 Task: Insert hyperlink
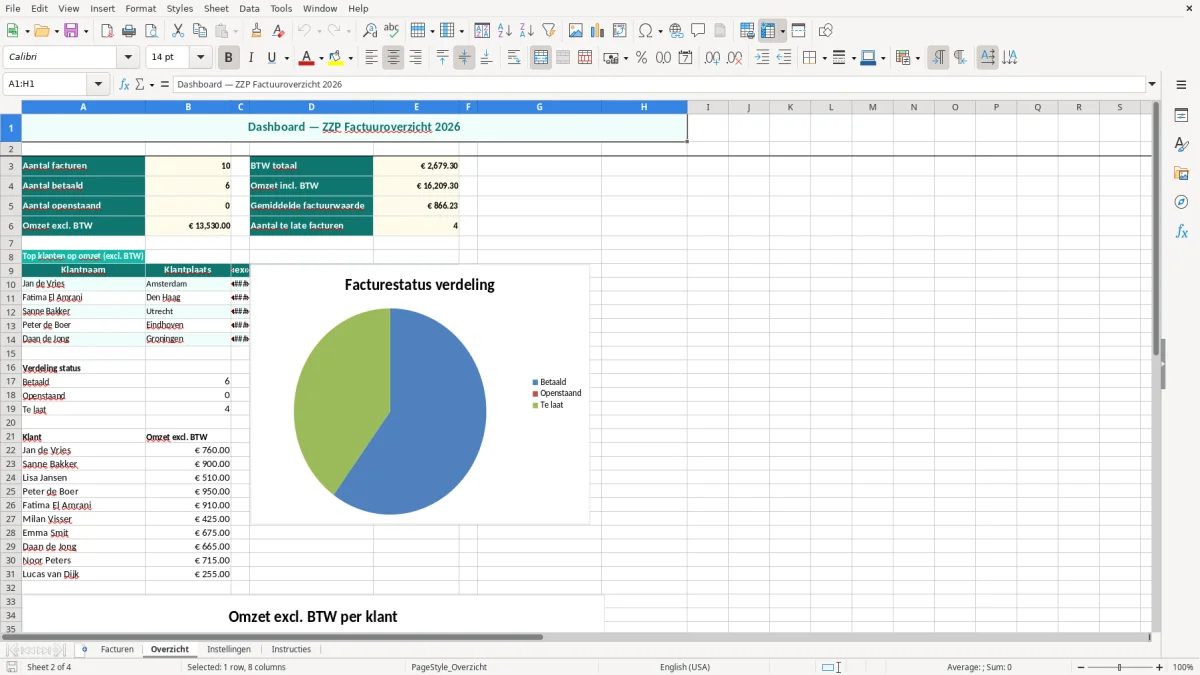point(676,31)
